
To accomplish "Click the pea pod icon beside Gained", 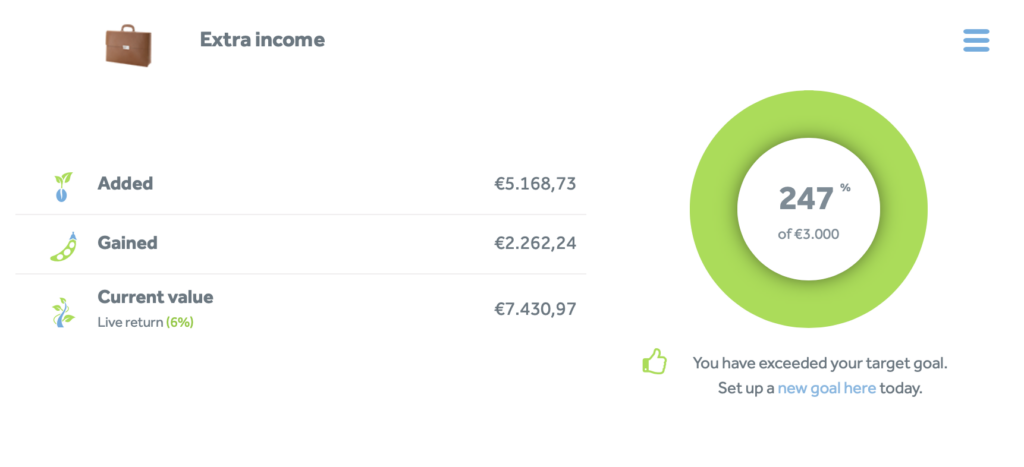I will pos(63,245).
